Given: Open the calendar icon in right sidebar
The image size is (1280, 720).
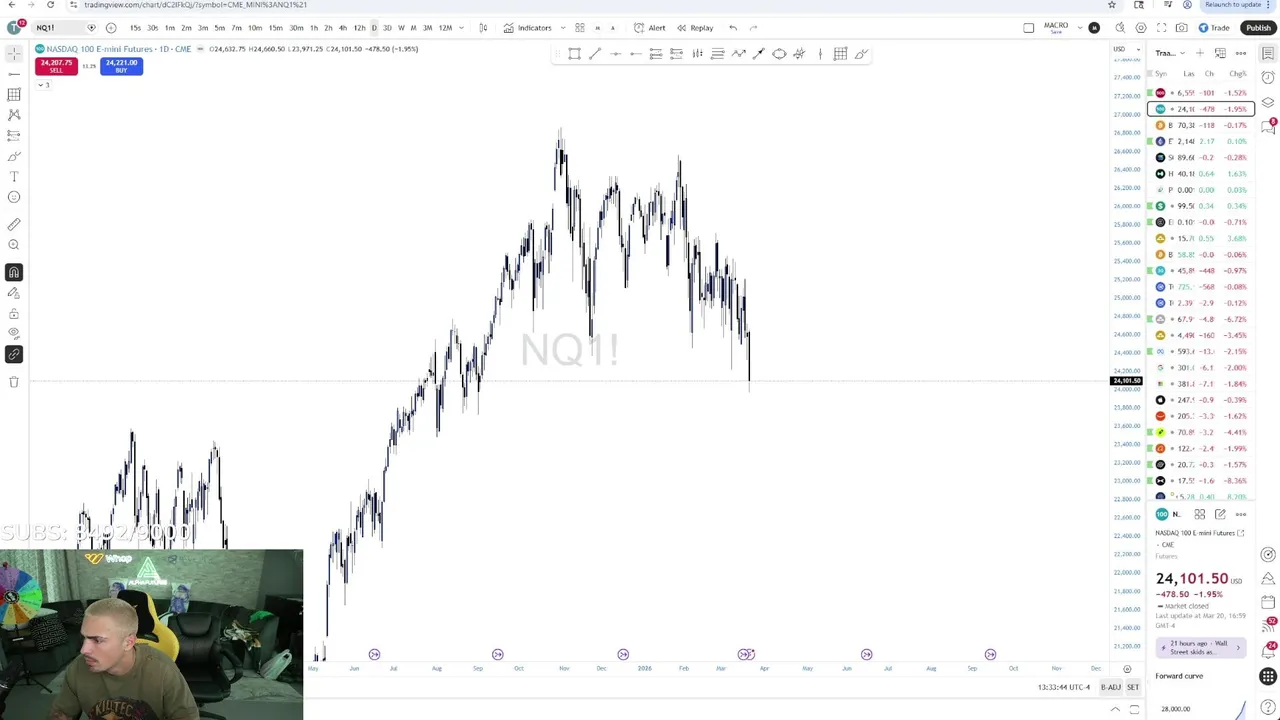Looking at the screenshot, I should pos(1268,603).
